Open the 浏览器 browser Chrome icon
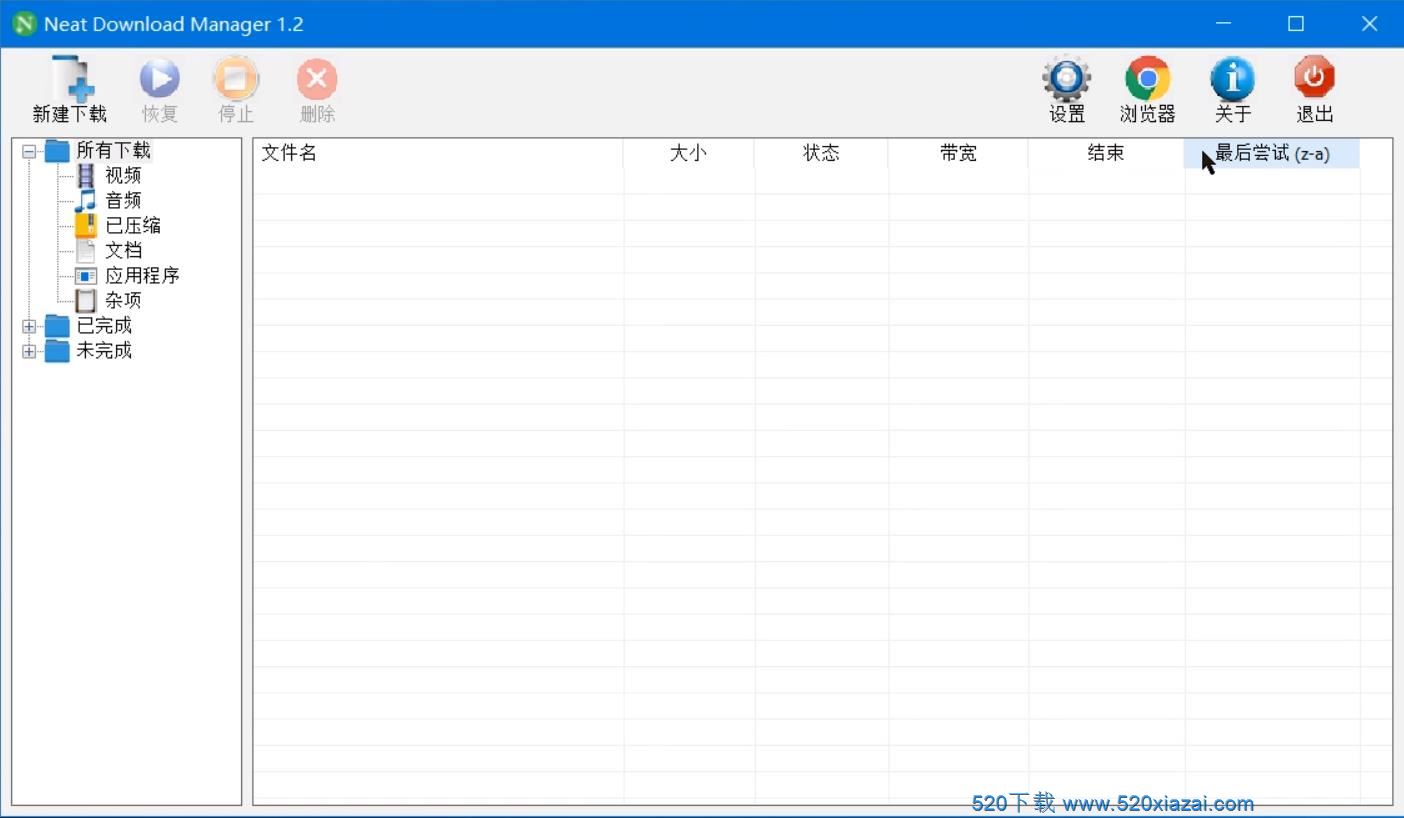Image resolution: width=1404 pixels, height=818 pixels. pos(1148,78)
